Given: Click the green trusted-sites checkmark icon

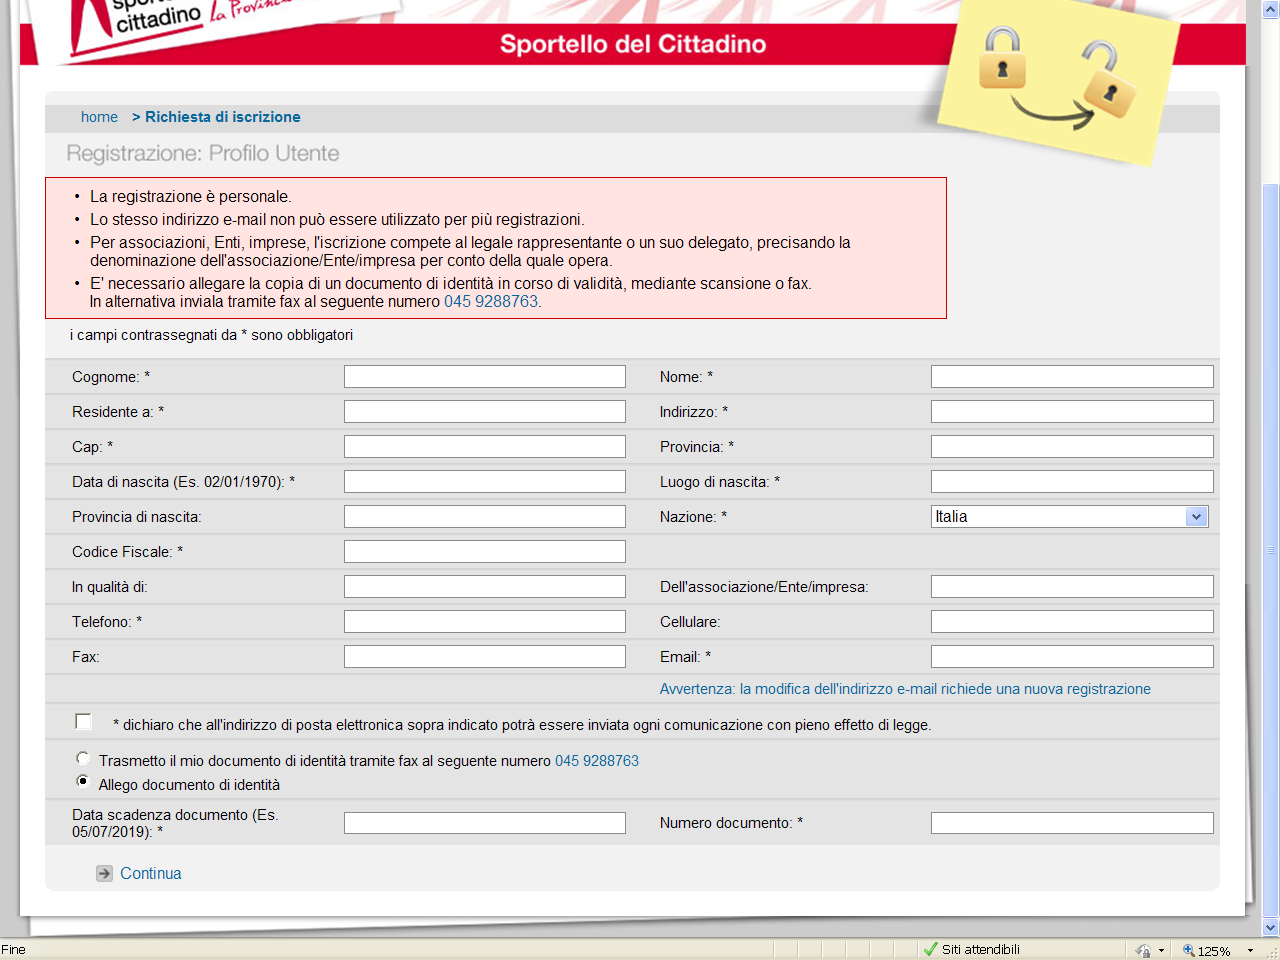Looking at the screenshot, I should coord(931,949).
